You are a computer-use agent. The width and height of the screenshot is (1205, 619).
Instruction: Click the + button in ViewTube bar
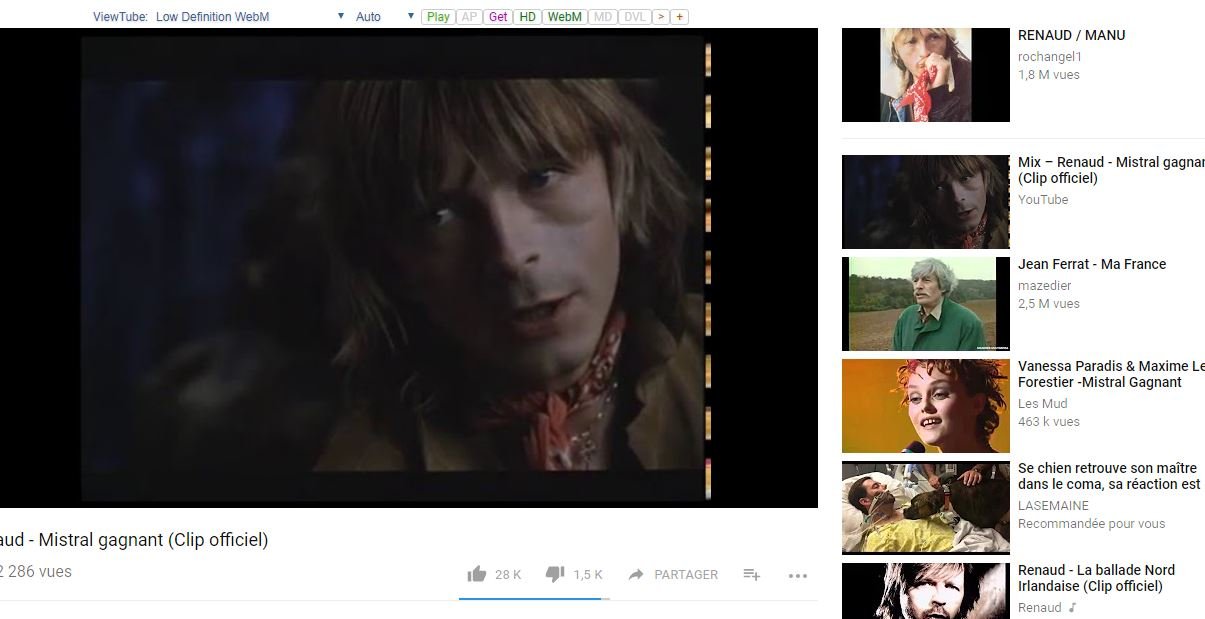click(680, 17)
